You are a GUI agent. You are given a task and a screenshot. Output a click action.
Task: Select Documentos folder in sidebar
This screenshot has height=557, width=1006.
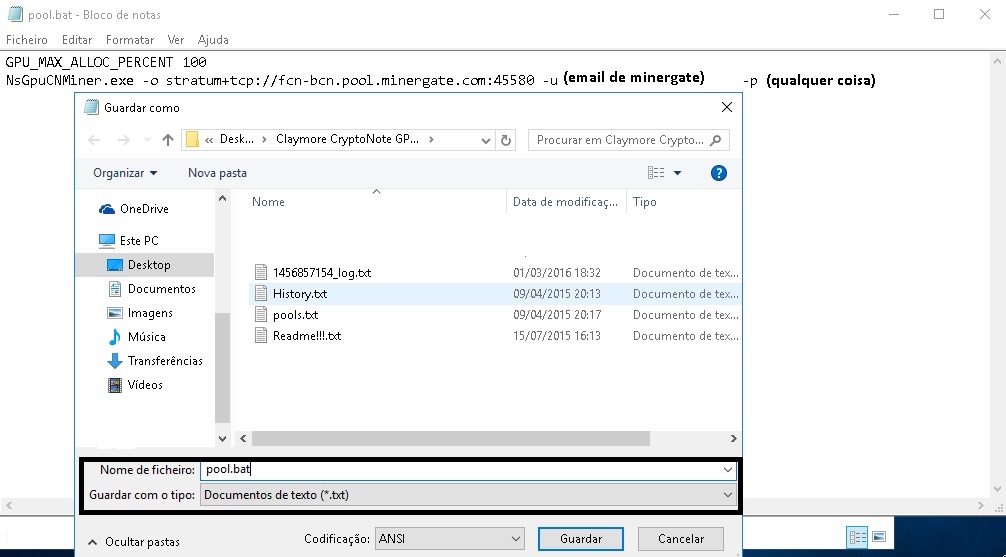click(x=162, y=289)
